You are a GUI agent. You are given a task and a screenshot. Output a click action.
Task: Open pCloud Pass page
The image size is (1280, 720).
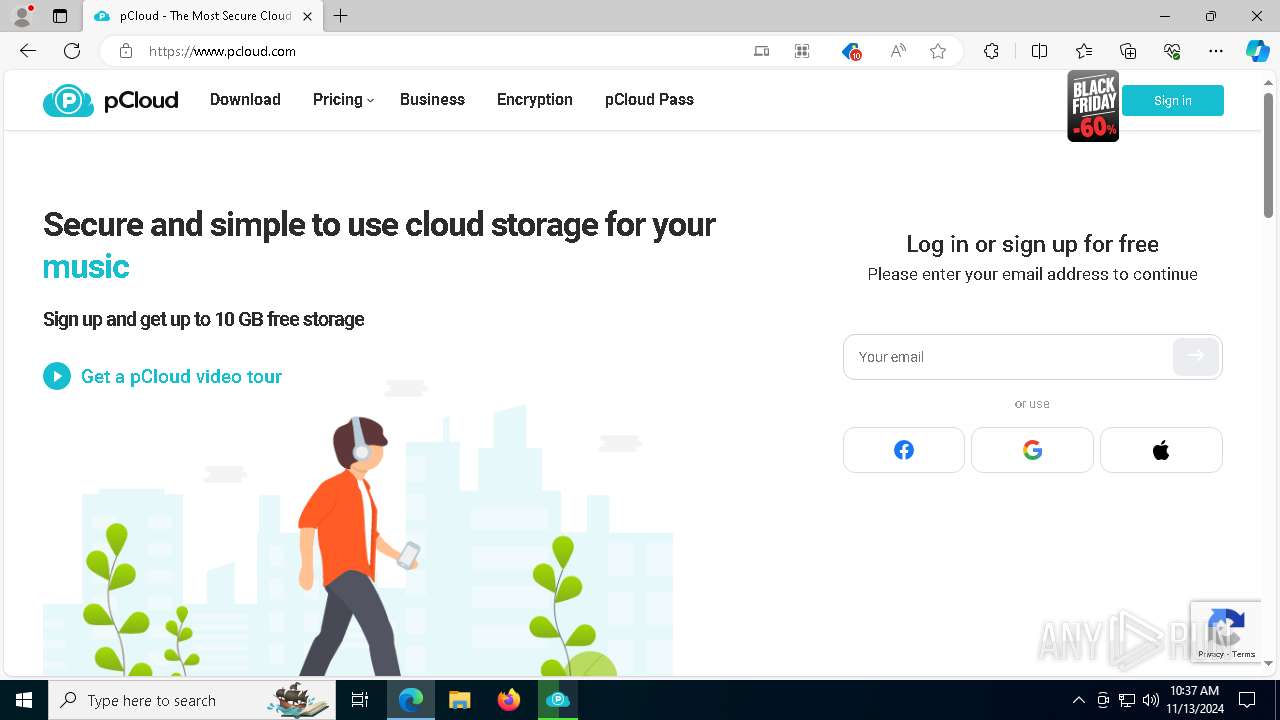[x=649, y=100]
